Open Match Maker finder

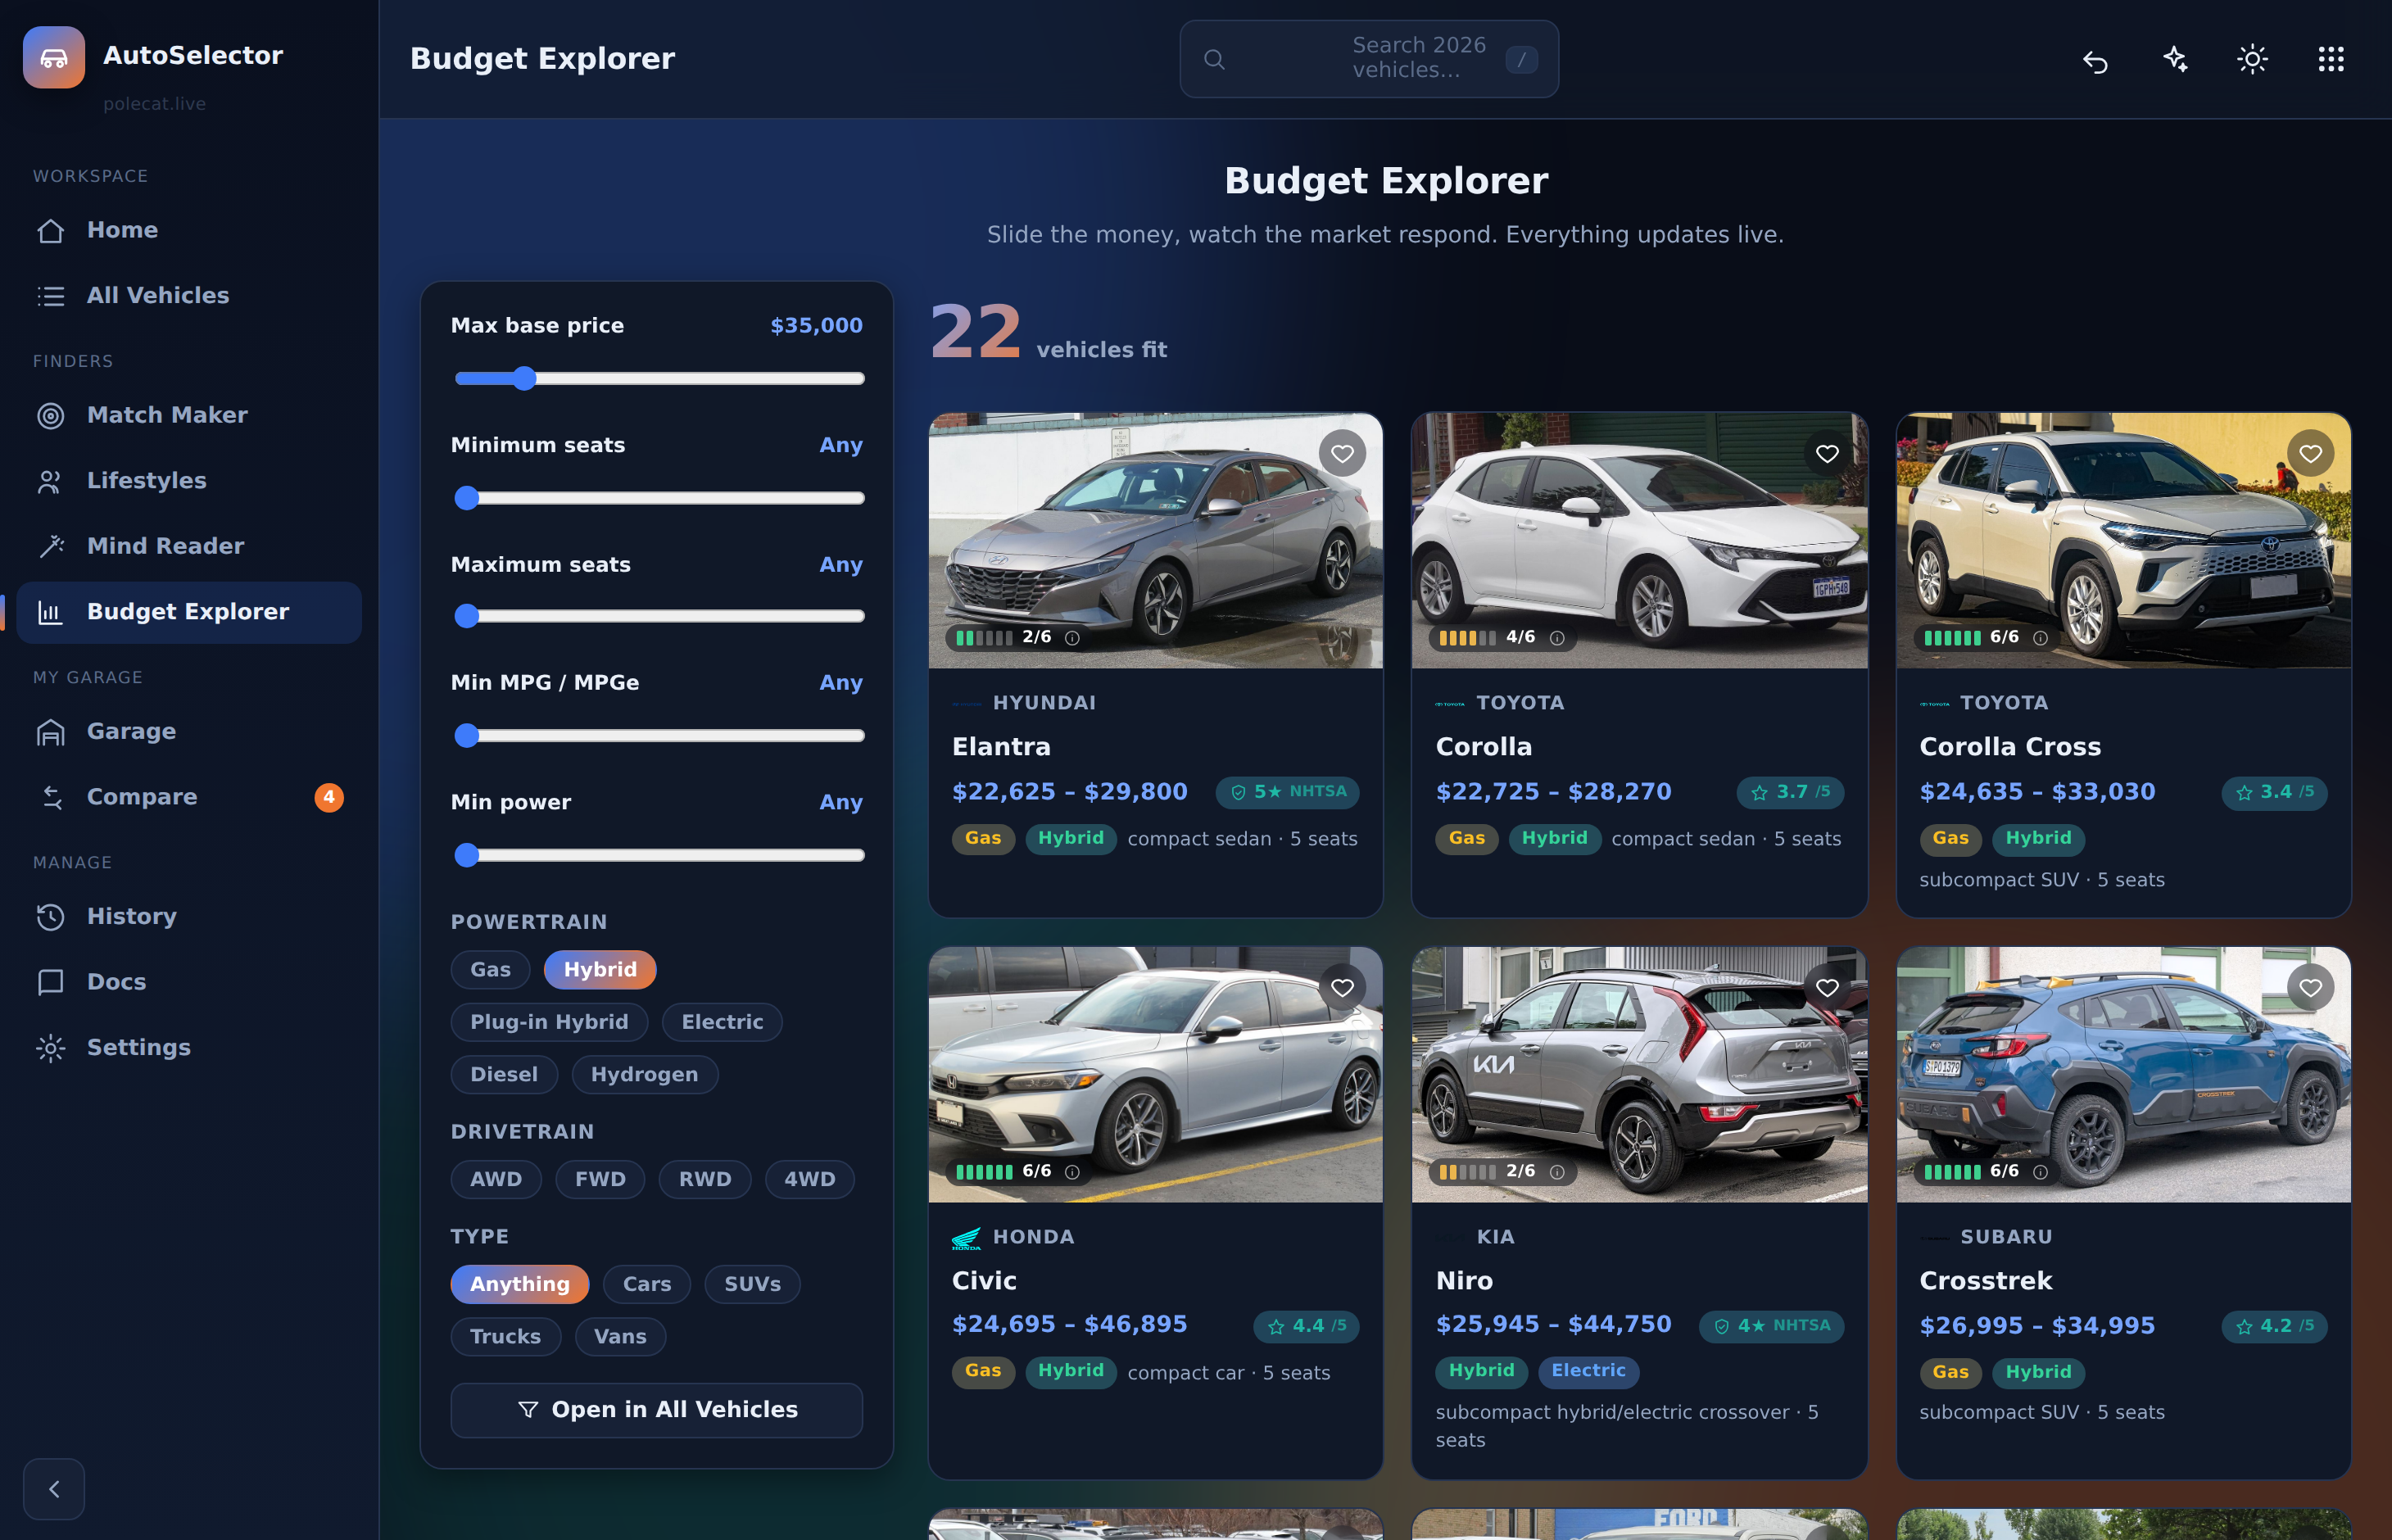(189, 416)
